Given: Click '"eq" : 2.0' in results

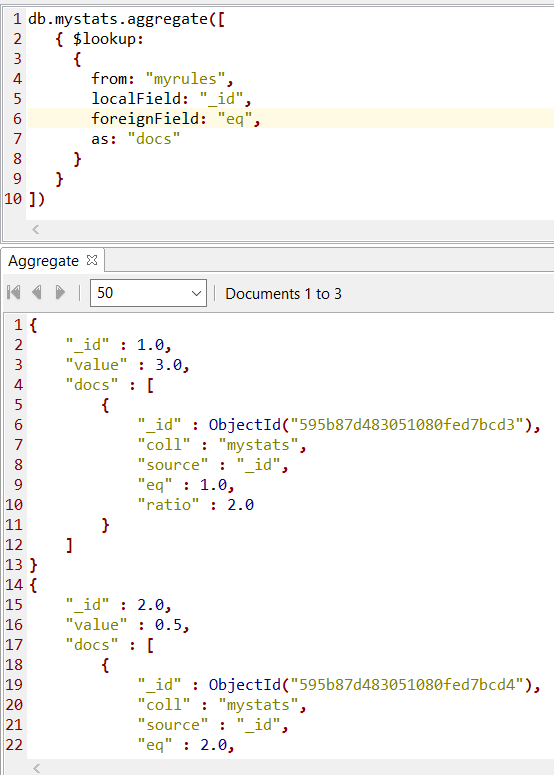Looking at the screenshot, I should (x=186, y=745).
